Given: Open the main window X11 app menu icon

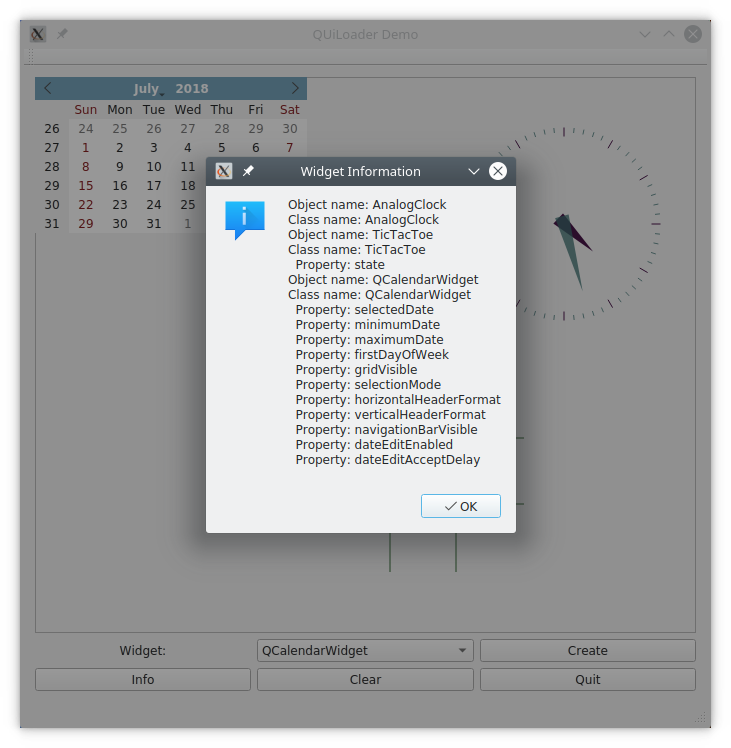Looking at the screenshot, I should [x=38, y=34].
